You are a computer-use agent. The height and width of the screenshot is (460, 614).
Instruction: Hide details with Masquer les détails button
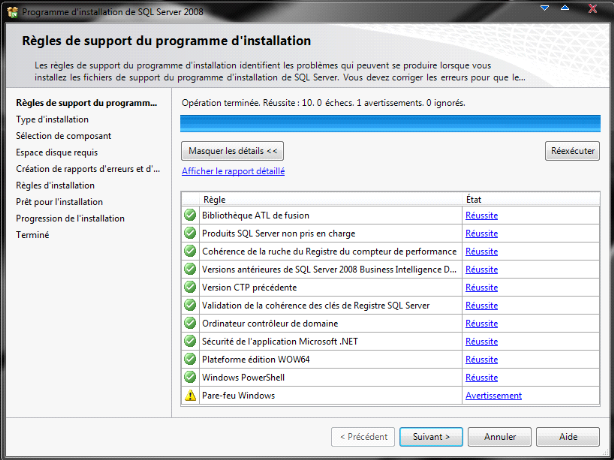(x=233, y=151)
